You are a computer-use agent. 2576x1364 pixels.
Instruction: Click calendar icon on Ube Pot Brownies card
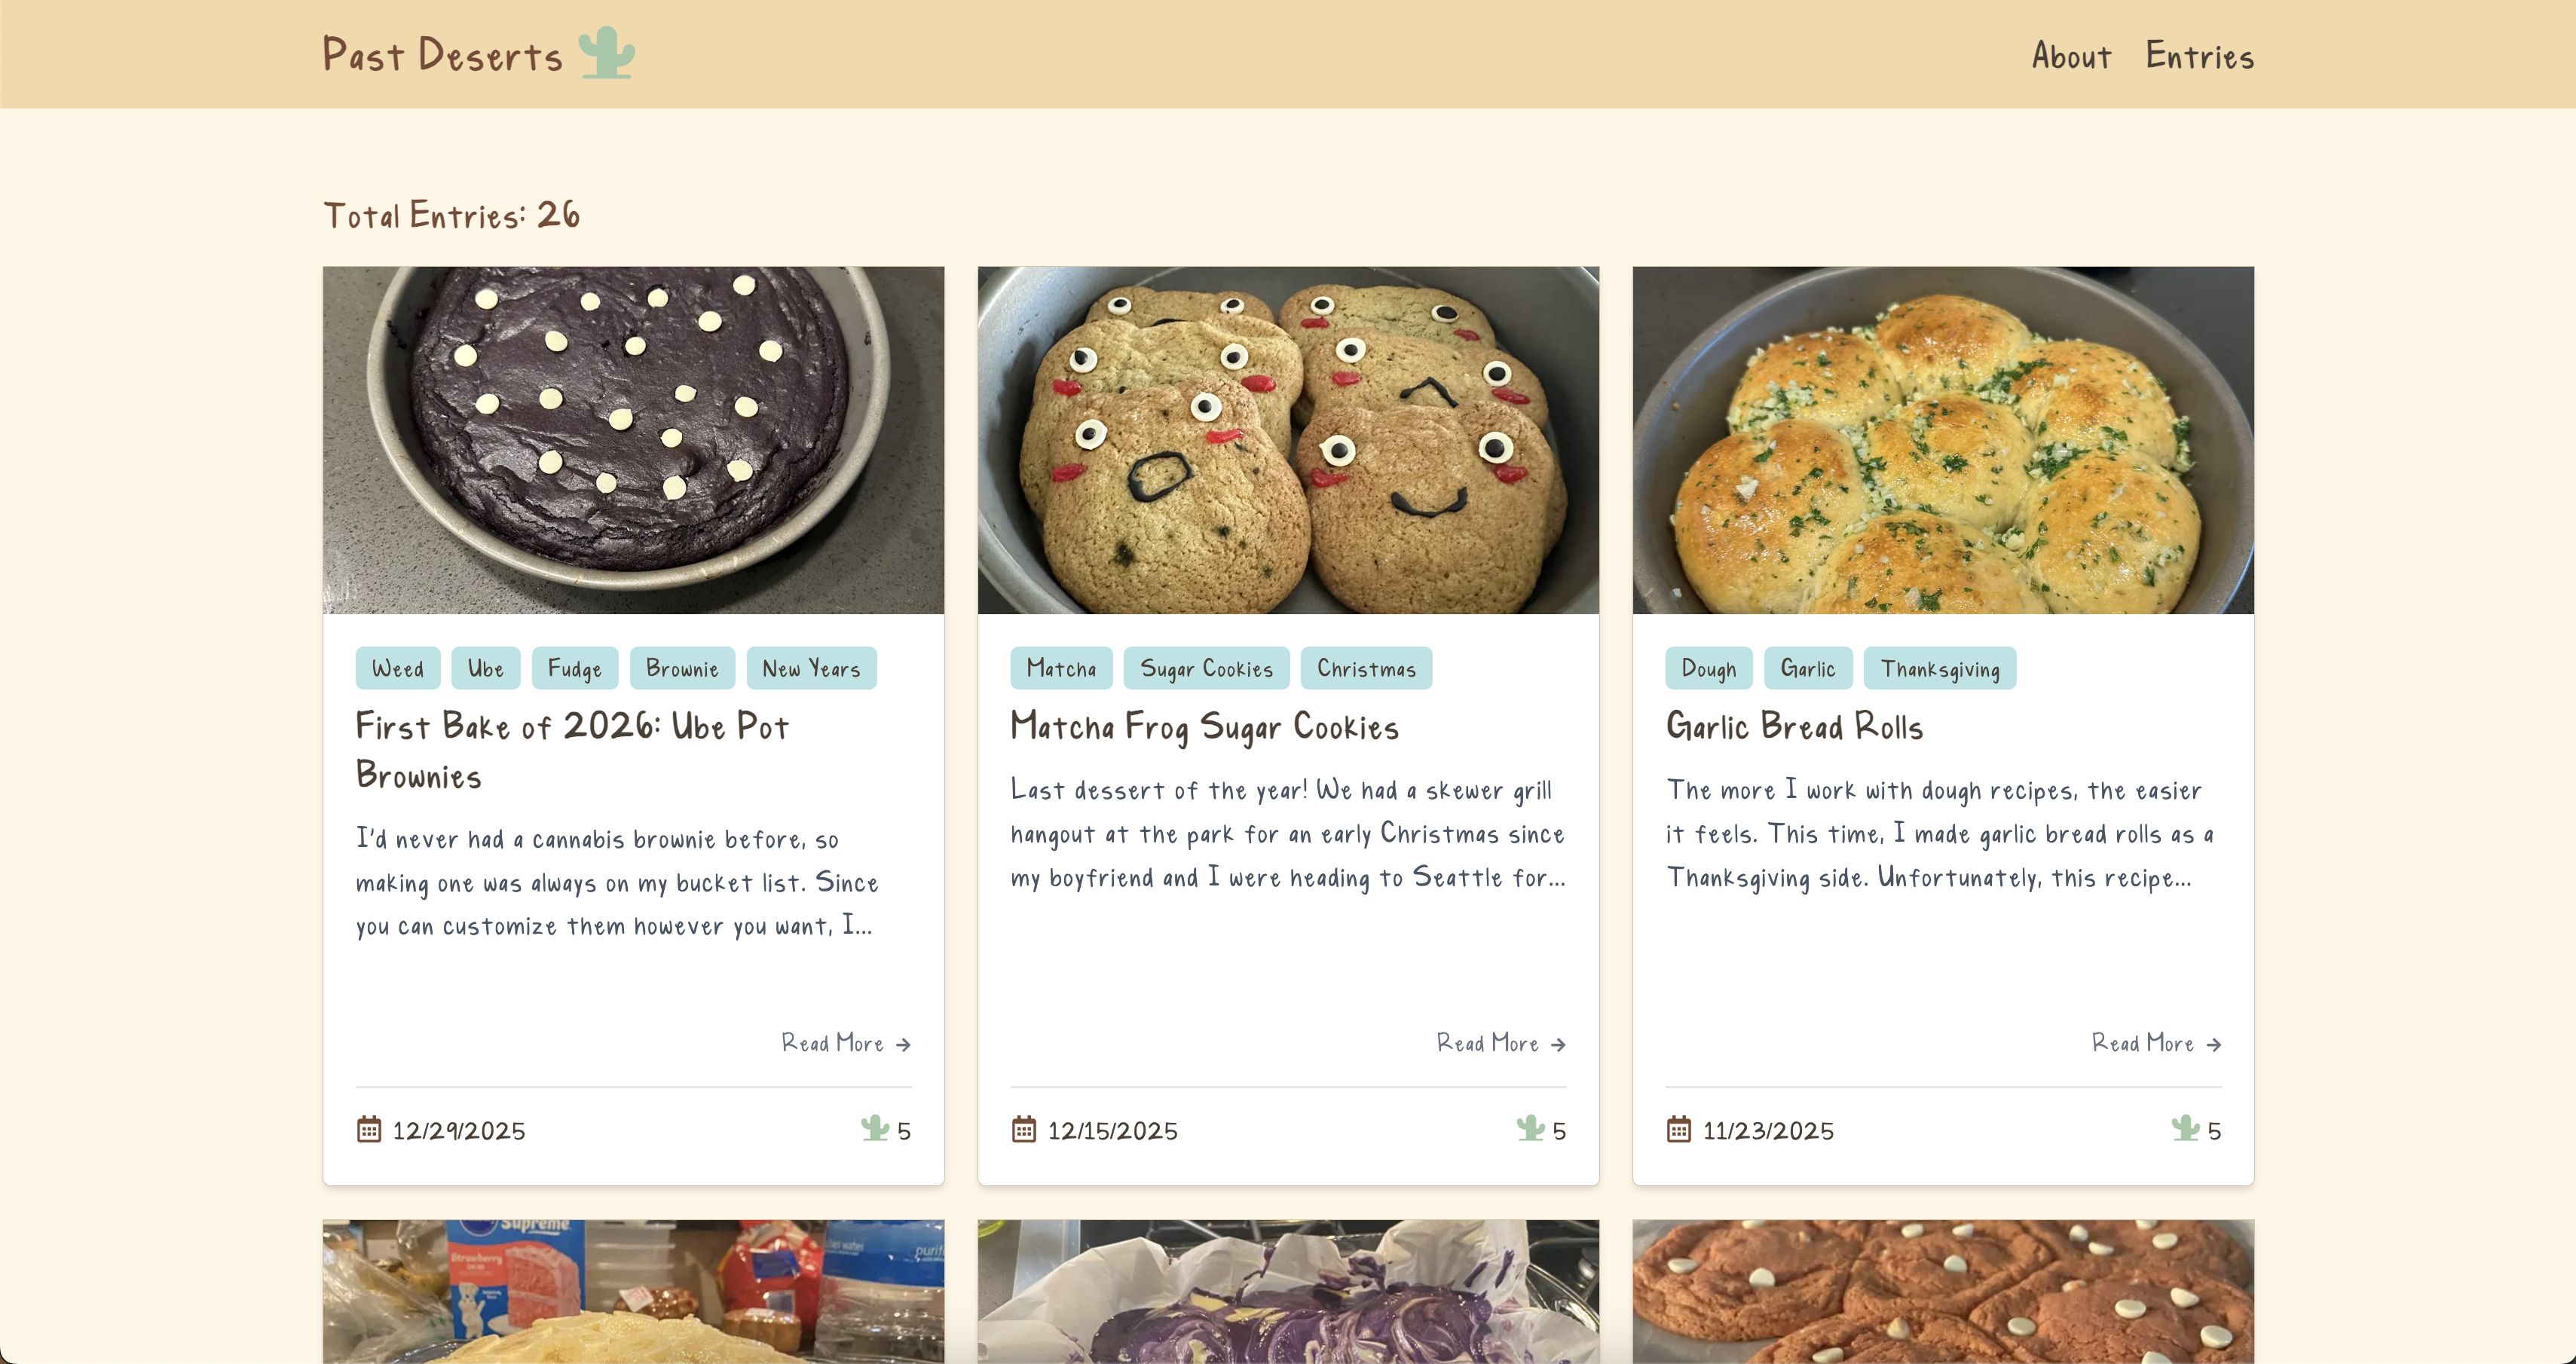click(369, 1129)
